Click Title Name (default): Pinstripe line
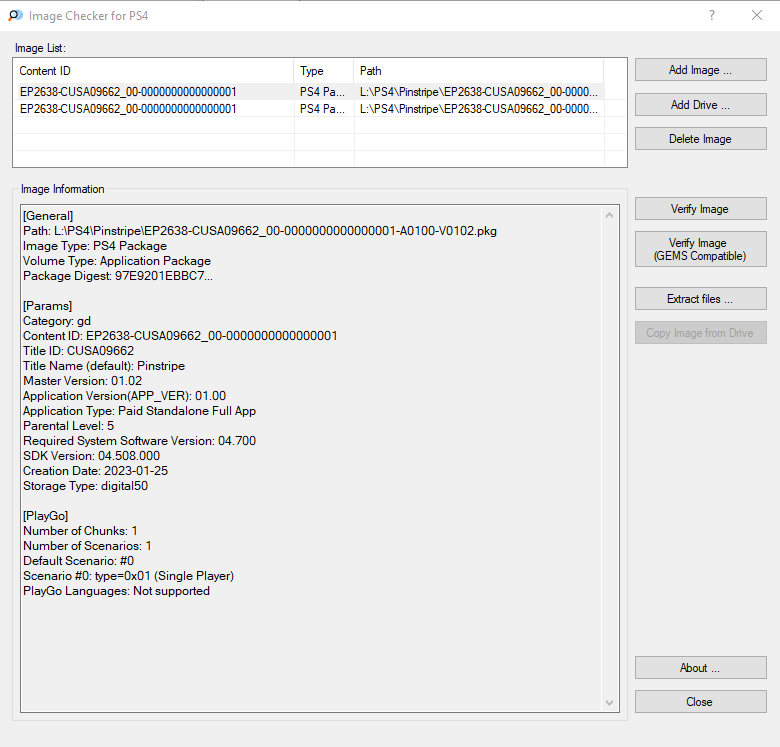780x747 pixels. tap(104, 366)
